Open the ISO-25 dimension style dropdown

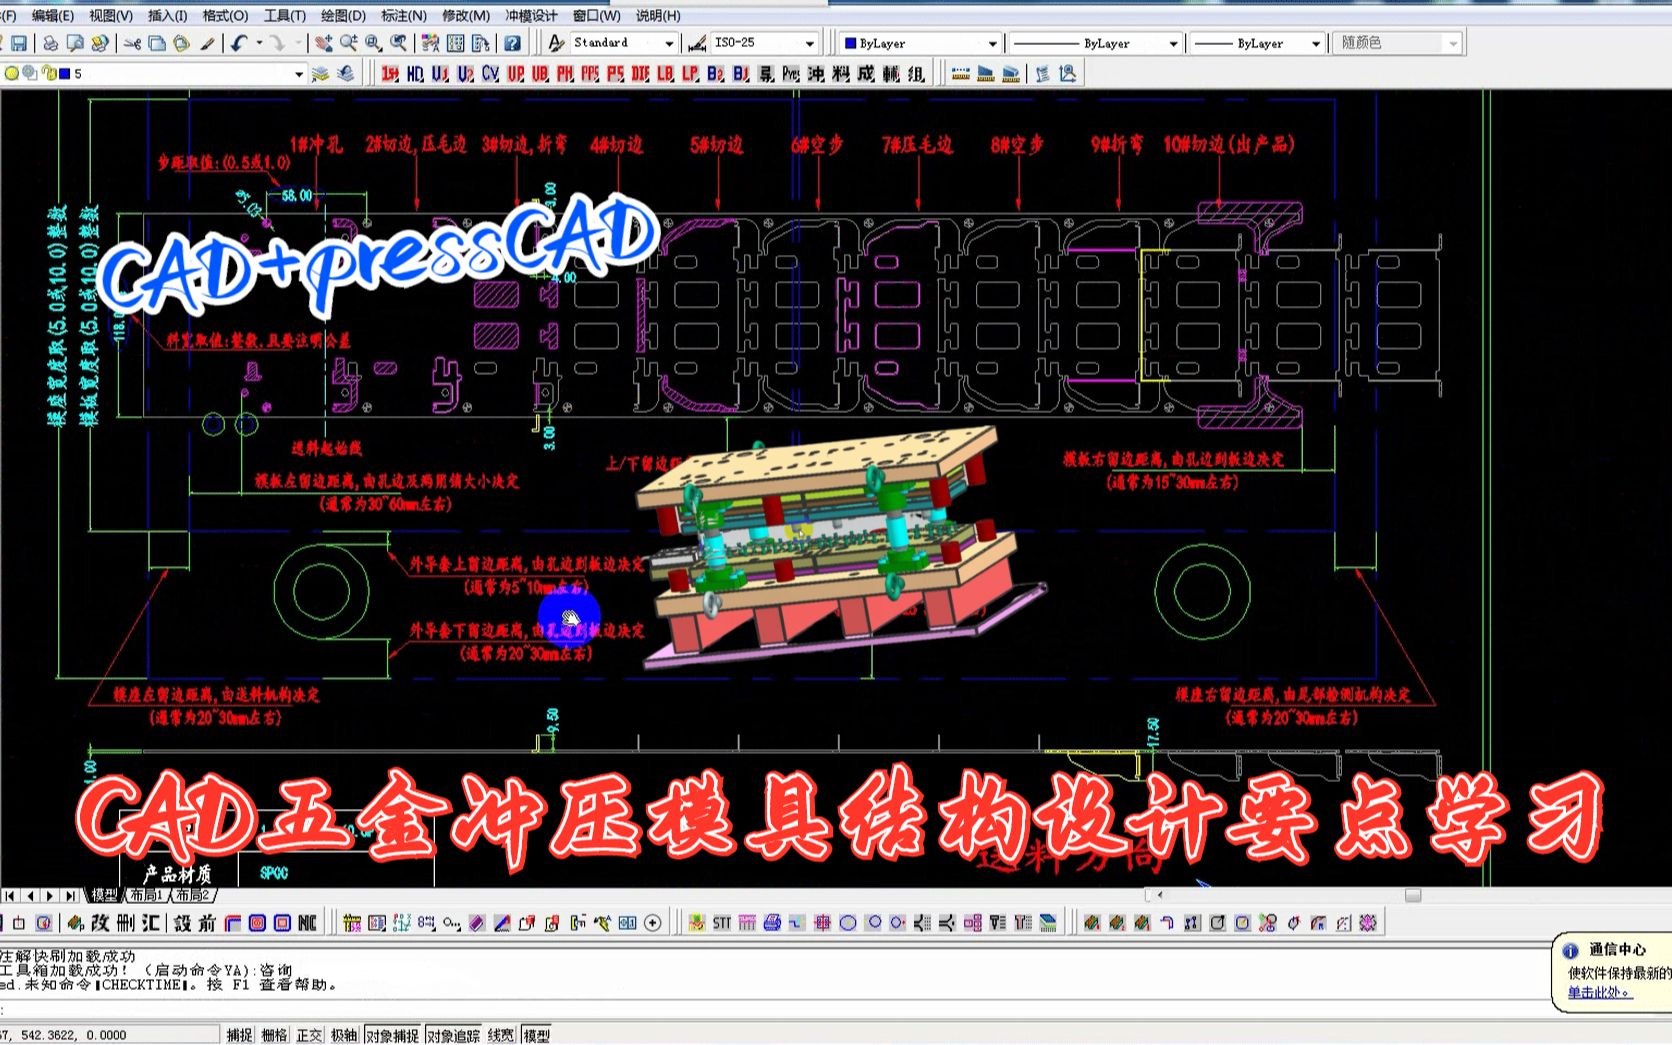[810, 42]
